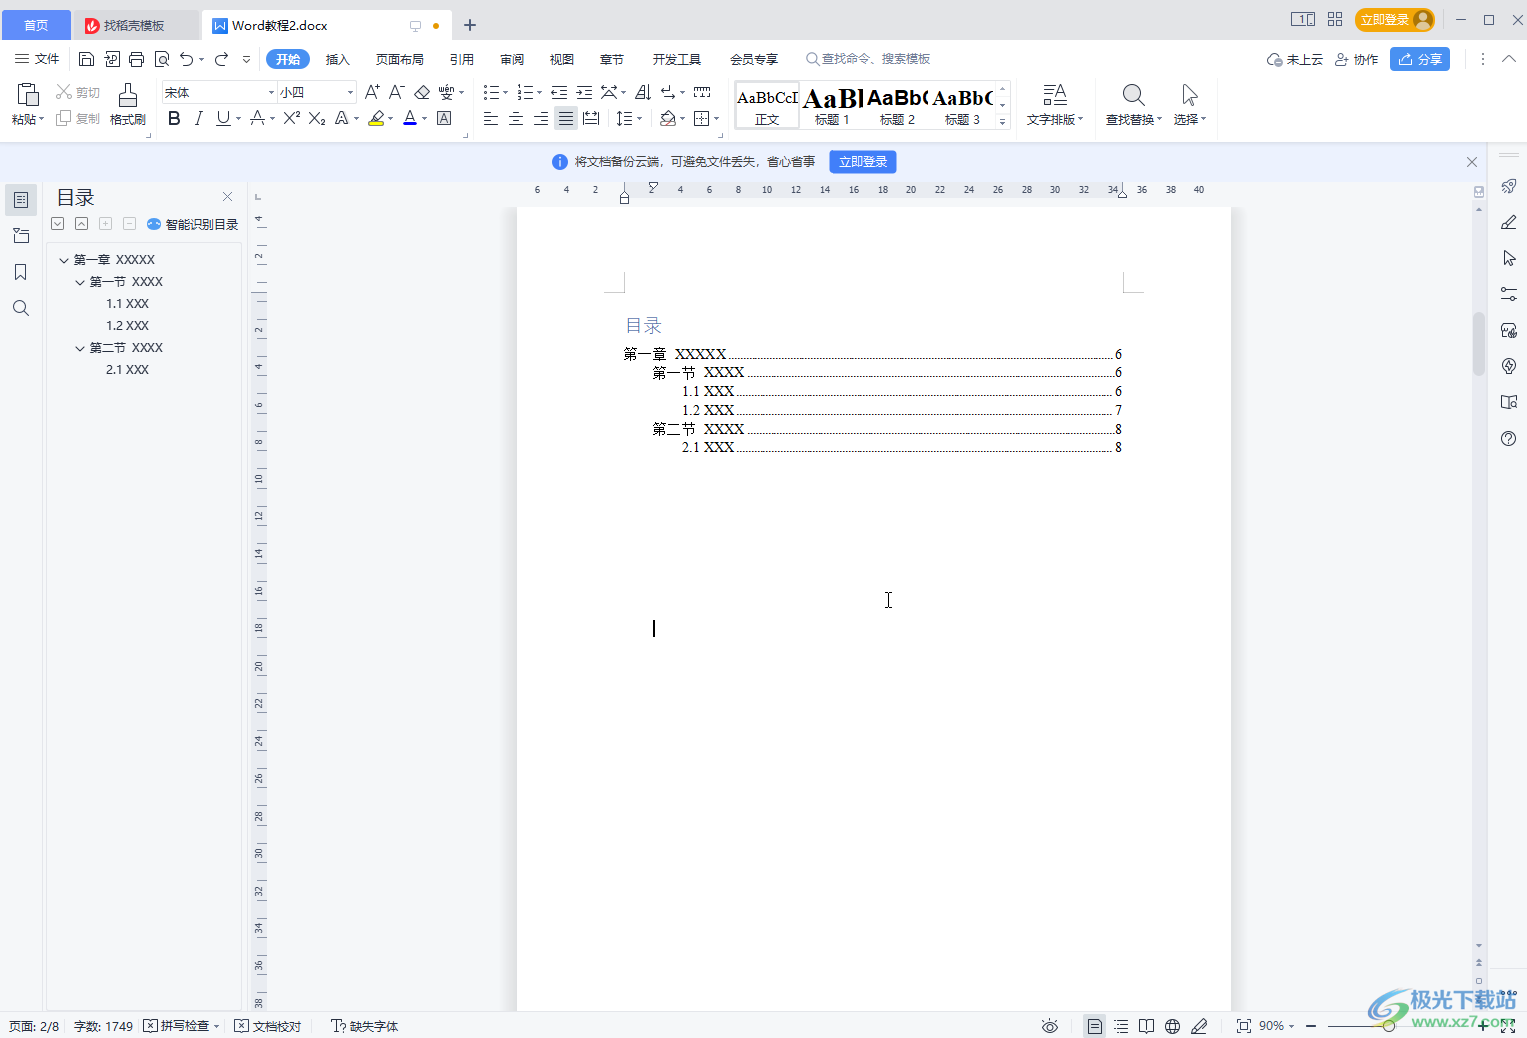
Task: Open the bookmark pane in left sidebar
Action: 20,272
